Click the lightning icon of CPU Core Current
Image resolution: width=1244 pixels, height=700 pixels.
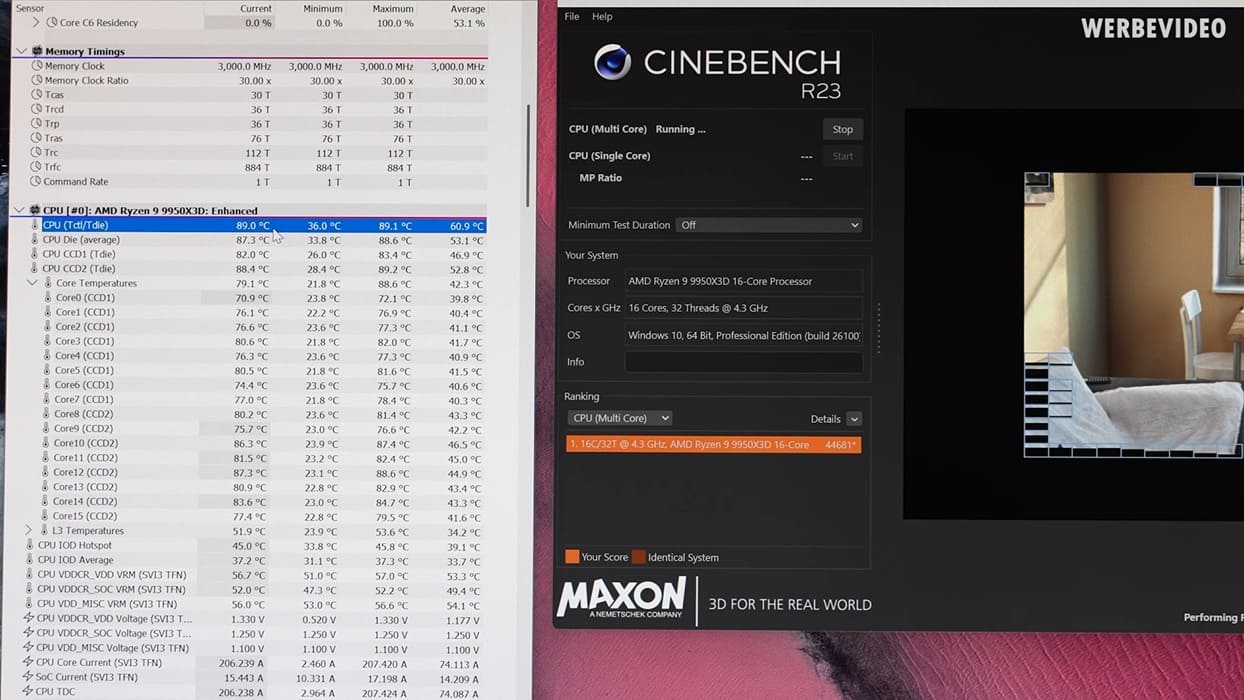click(x=28, y=662)
